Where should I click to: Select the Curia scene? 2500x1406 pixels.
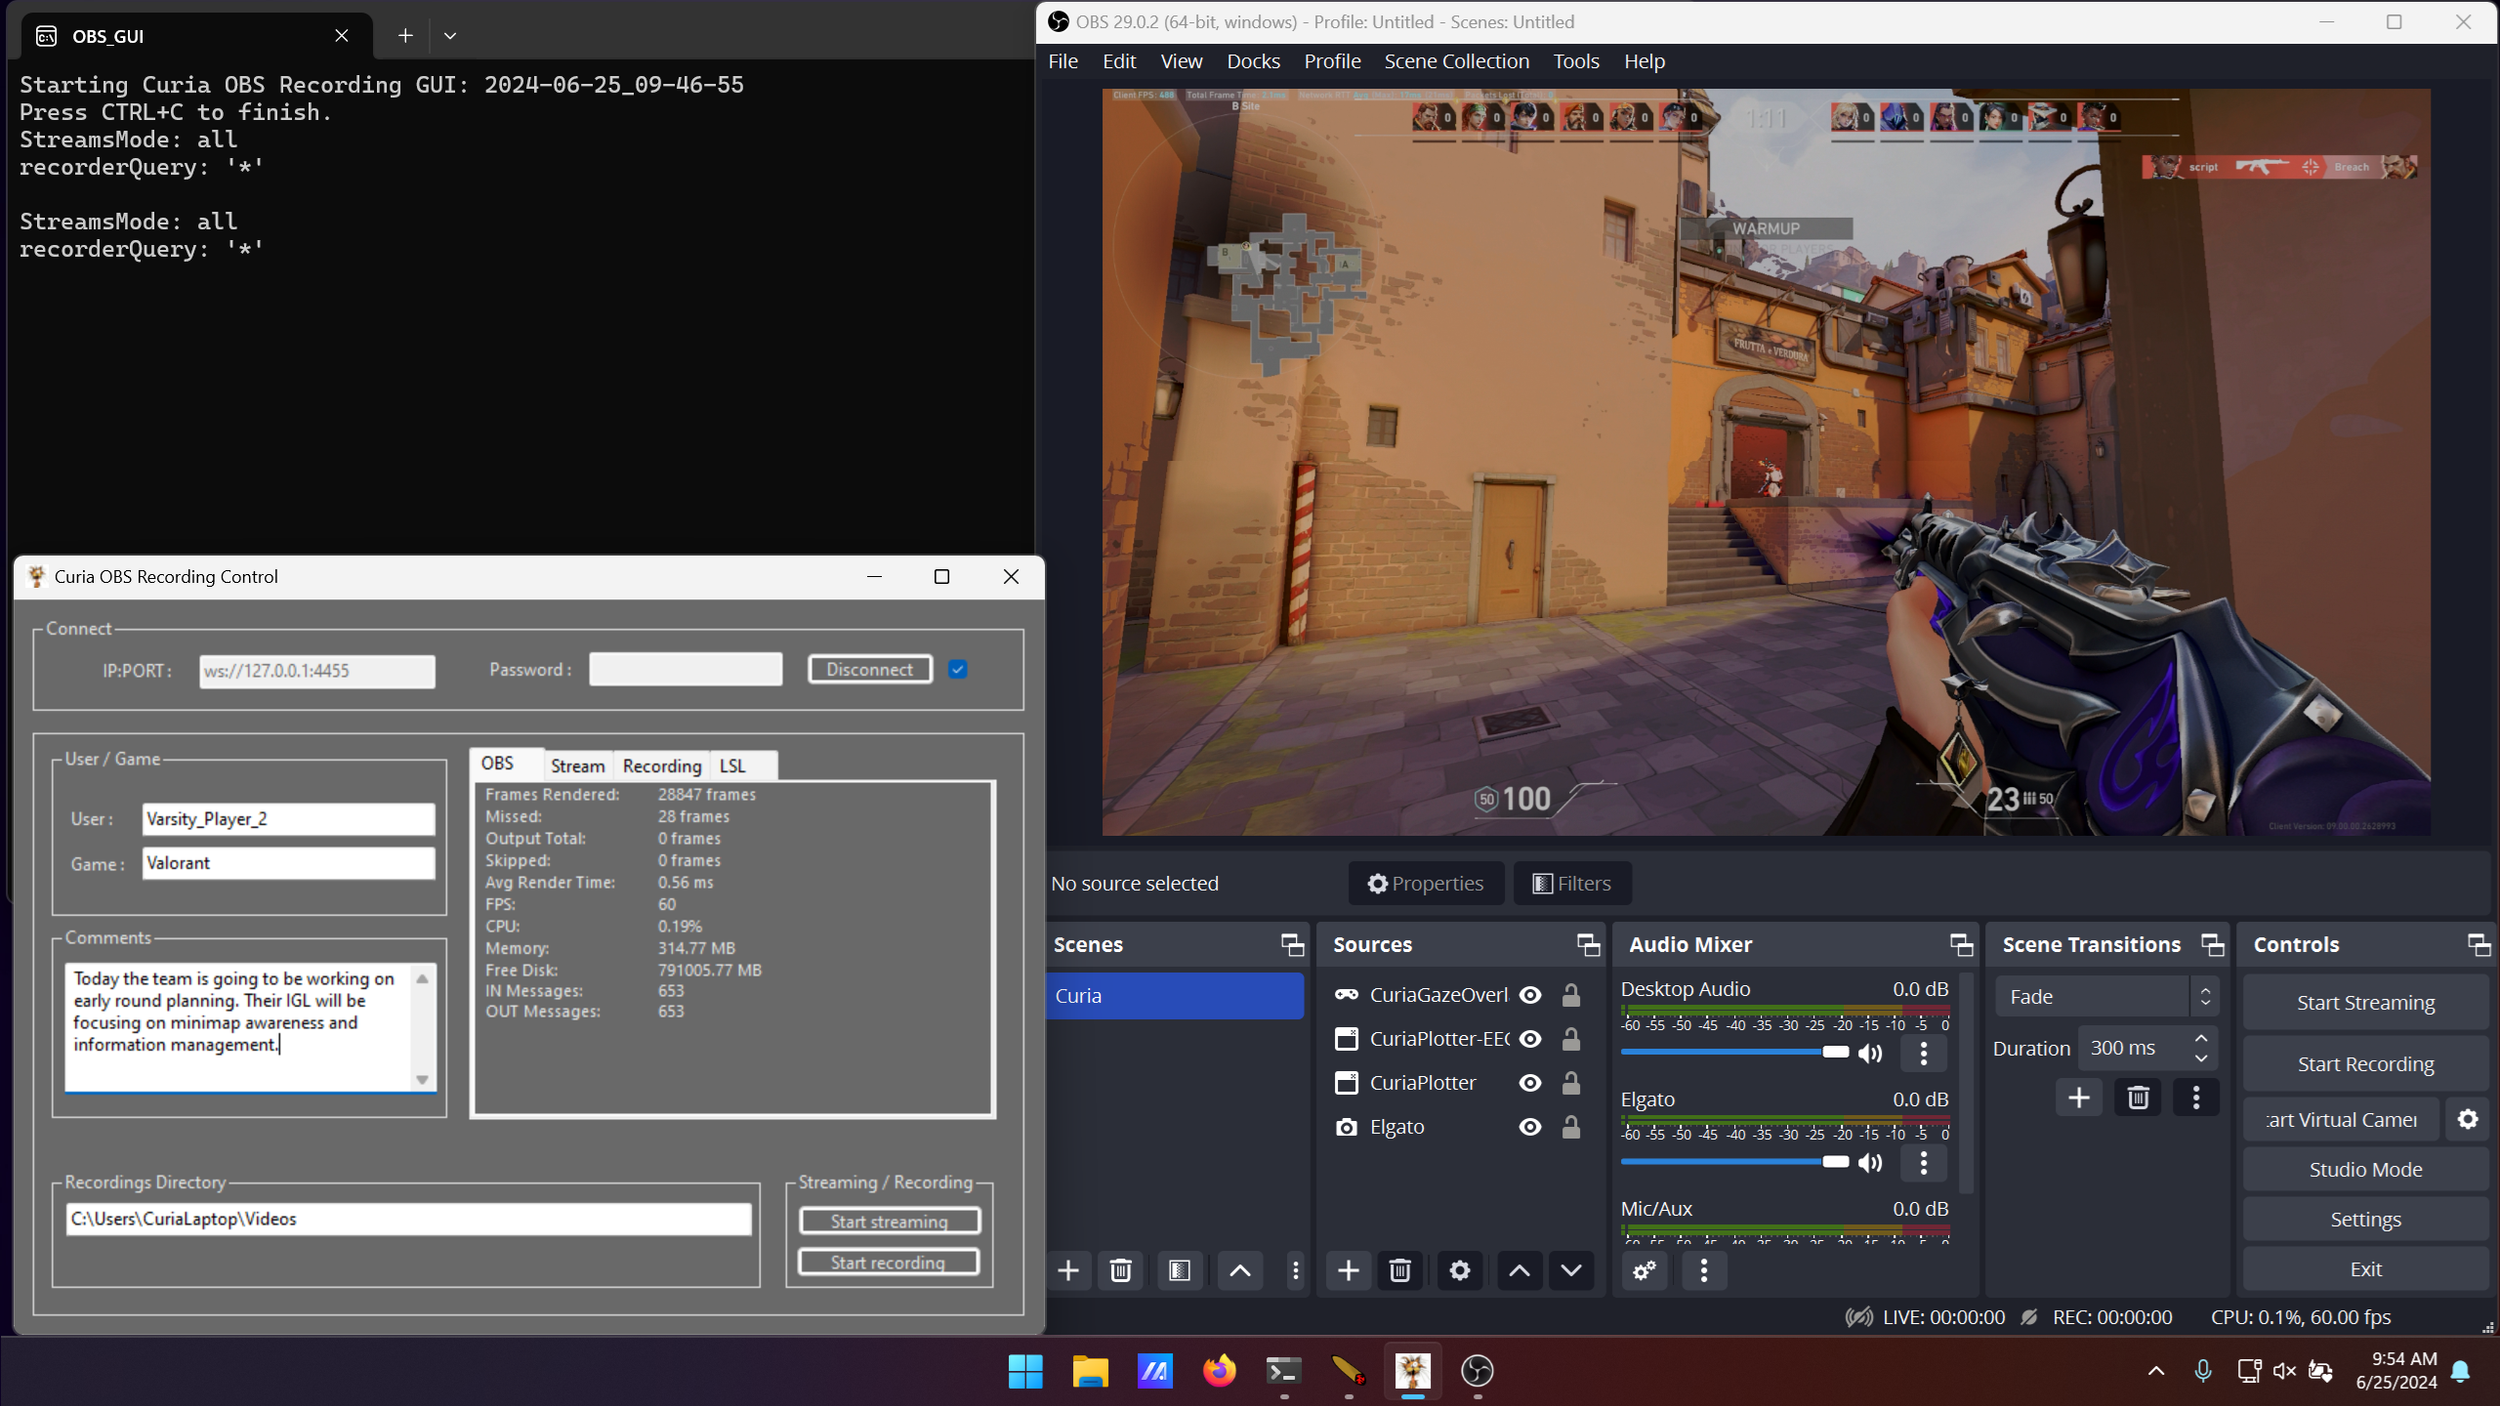(x=1174, y=996)
